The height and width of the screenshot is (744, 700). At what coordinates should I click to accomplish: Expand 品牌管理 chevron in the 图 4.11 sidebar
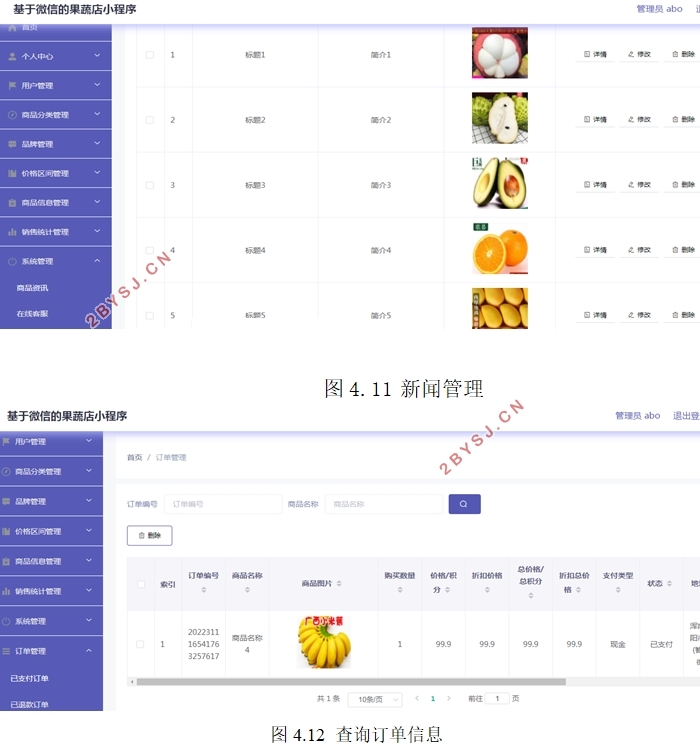tap(97, 143)
